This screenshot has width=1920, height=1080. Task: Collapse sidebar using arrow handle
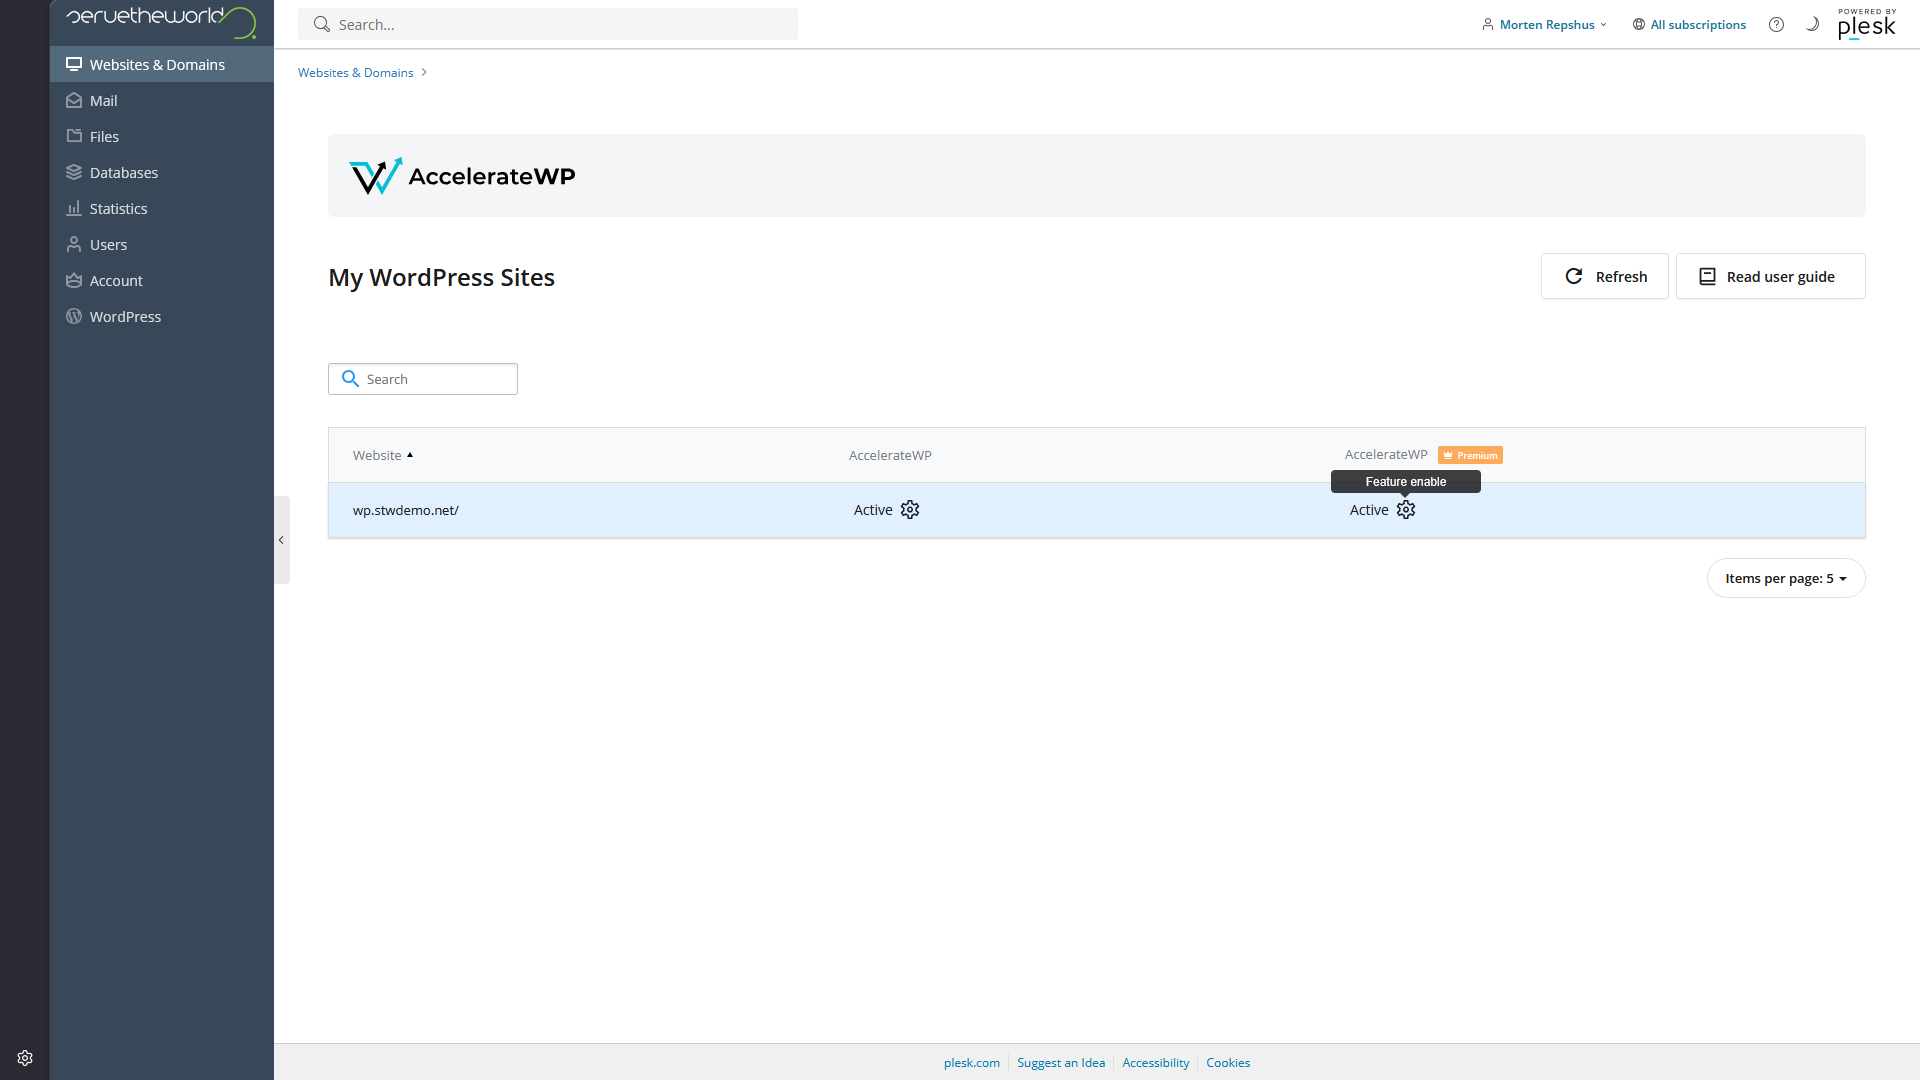(x=282, y=540)
